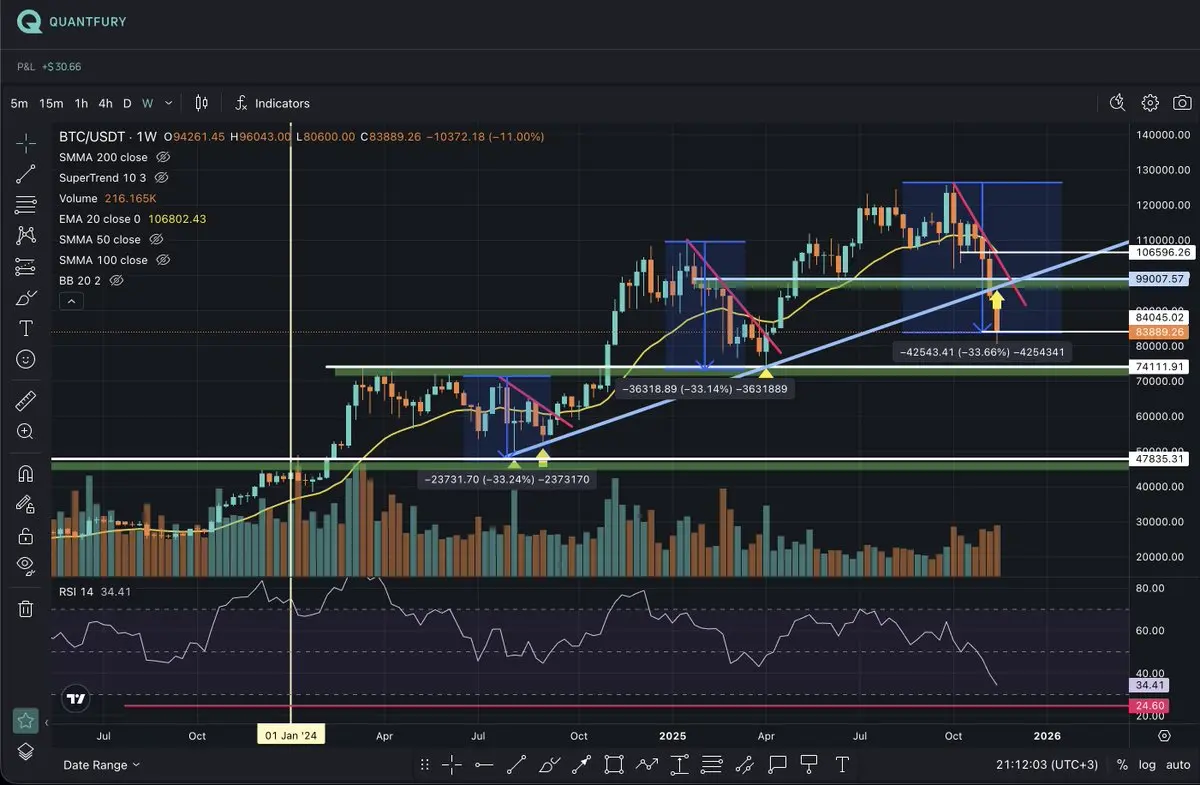Image resolution: width=1200 pixels, height=785 pixels.
Task: Select zigzag path tool in bottom toolbar
Action: click(647, 765)
